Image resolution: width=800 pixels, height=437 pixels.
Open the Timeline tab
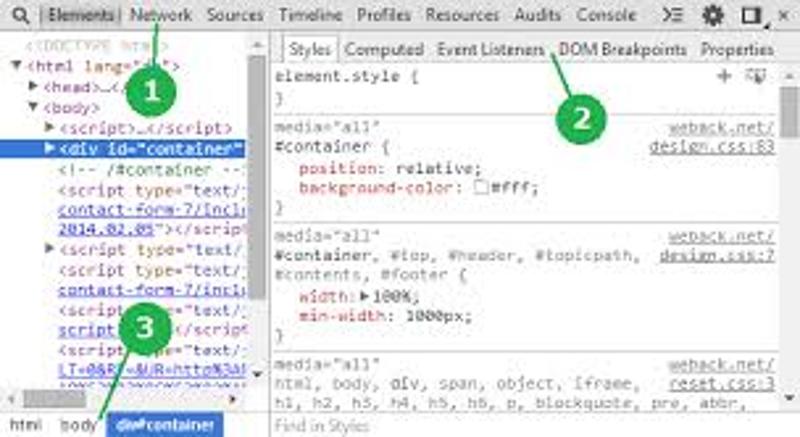pos(310,15)
